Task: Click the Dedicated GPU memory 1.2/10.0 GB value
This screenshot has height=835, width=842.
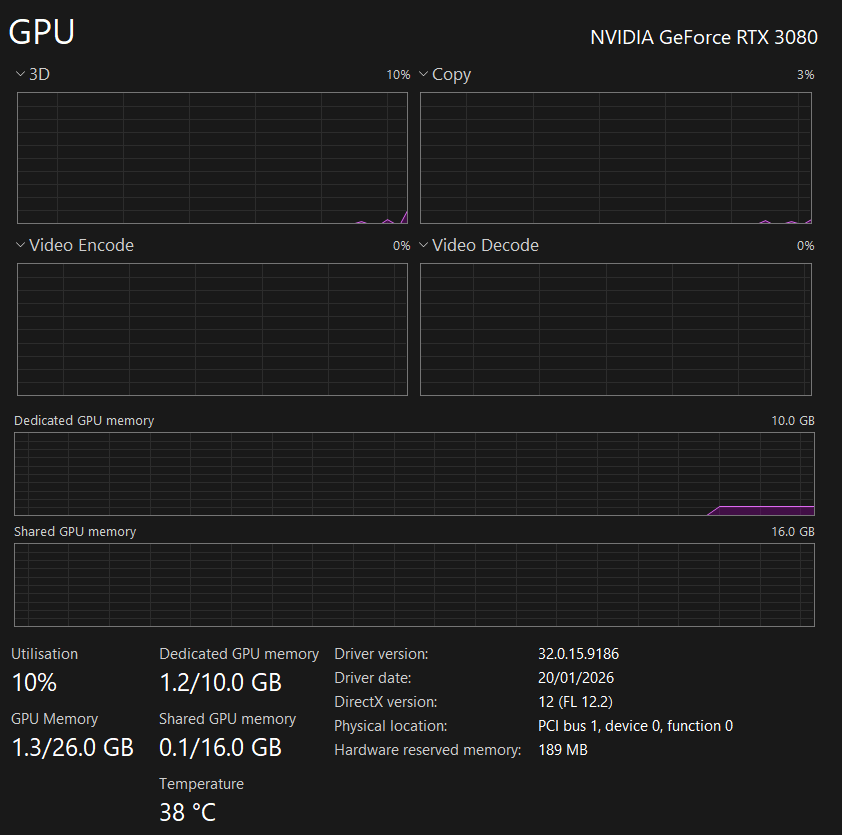Action: [220, 683]
